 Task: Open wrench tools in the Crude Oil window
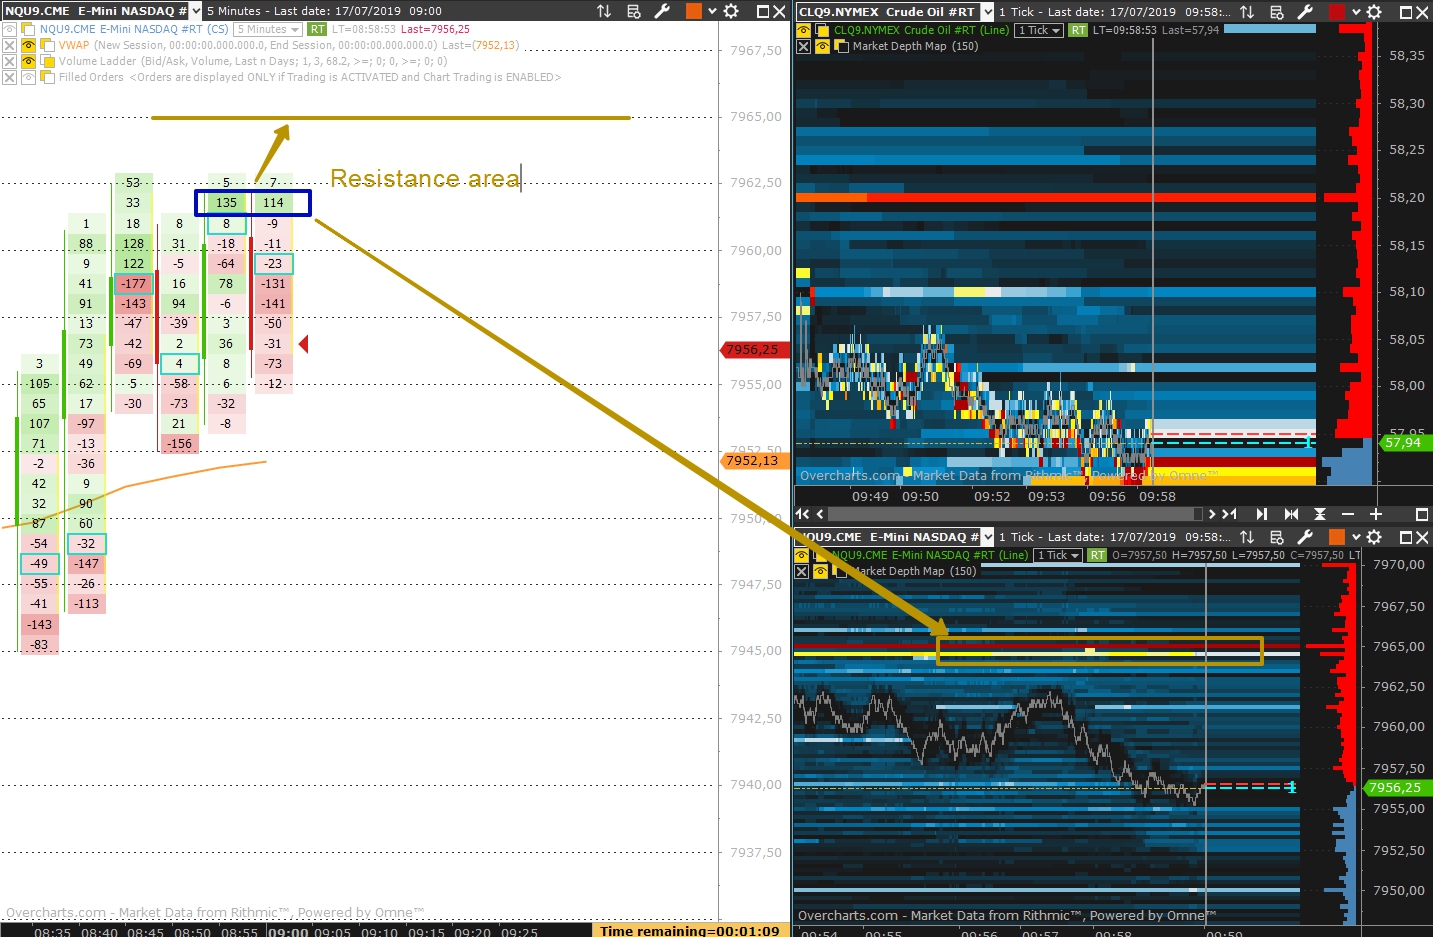click(x=1305, y=12)
